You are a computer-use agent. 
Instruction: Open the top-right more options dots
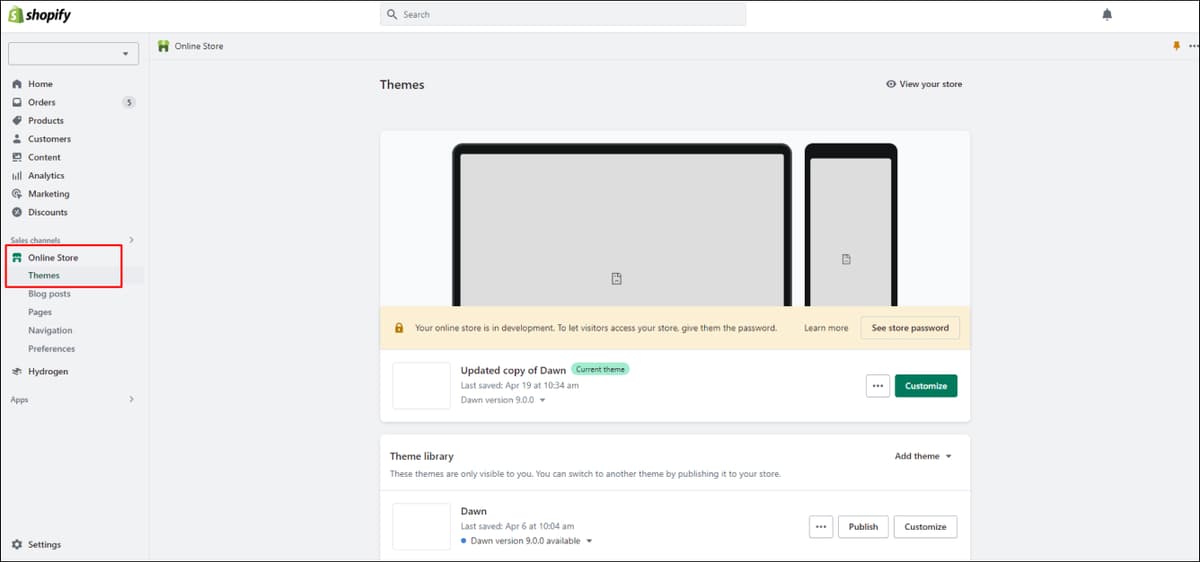(x=1193, y=46)
